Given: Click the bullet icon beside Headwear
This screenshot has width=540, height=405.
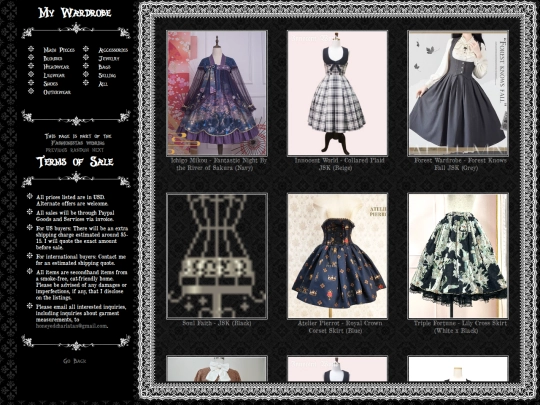Looking at the screenshot, I should tap(31, 65).
